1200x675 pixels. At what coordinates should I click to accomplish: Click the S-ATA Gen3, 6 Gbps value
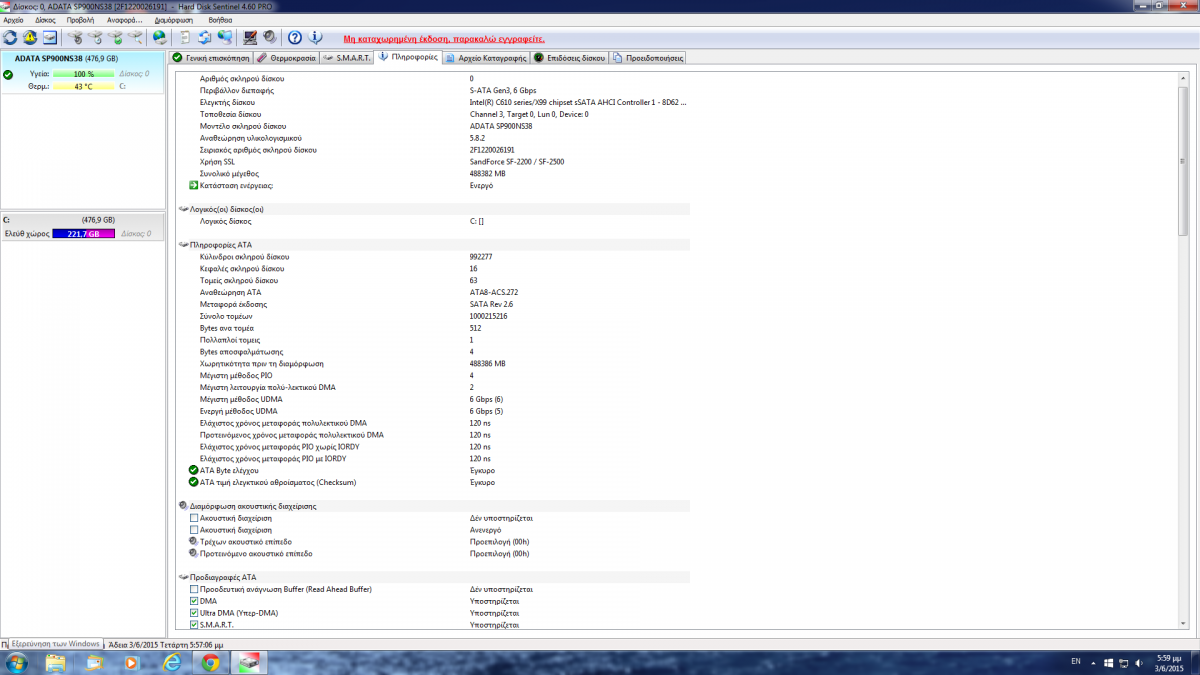(x=502, y=90)
